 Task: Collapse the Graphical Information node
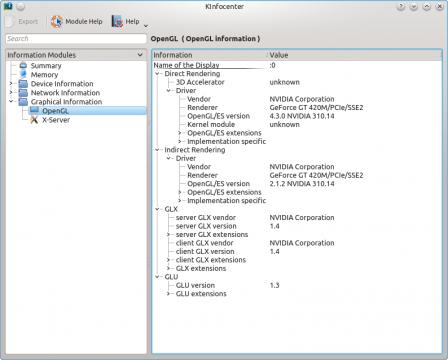tap(11, 101)
